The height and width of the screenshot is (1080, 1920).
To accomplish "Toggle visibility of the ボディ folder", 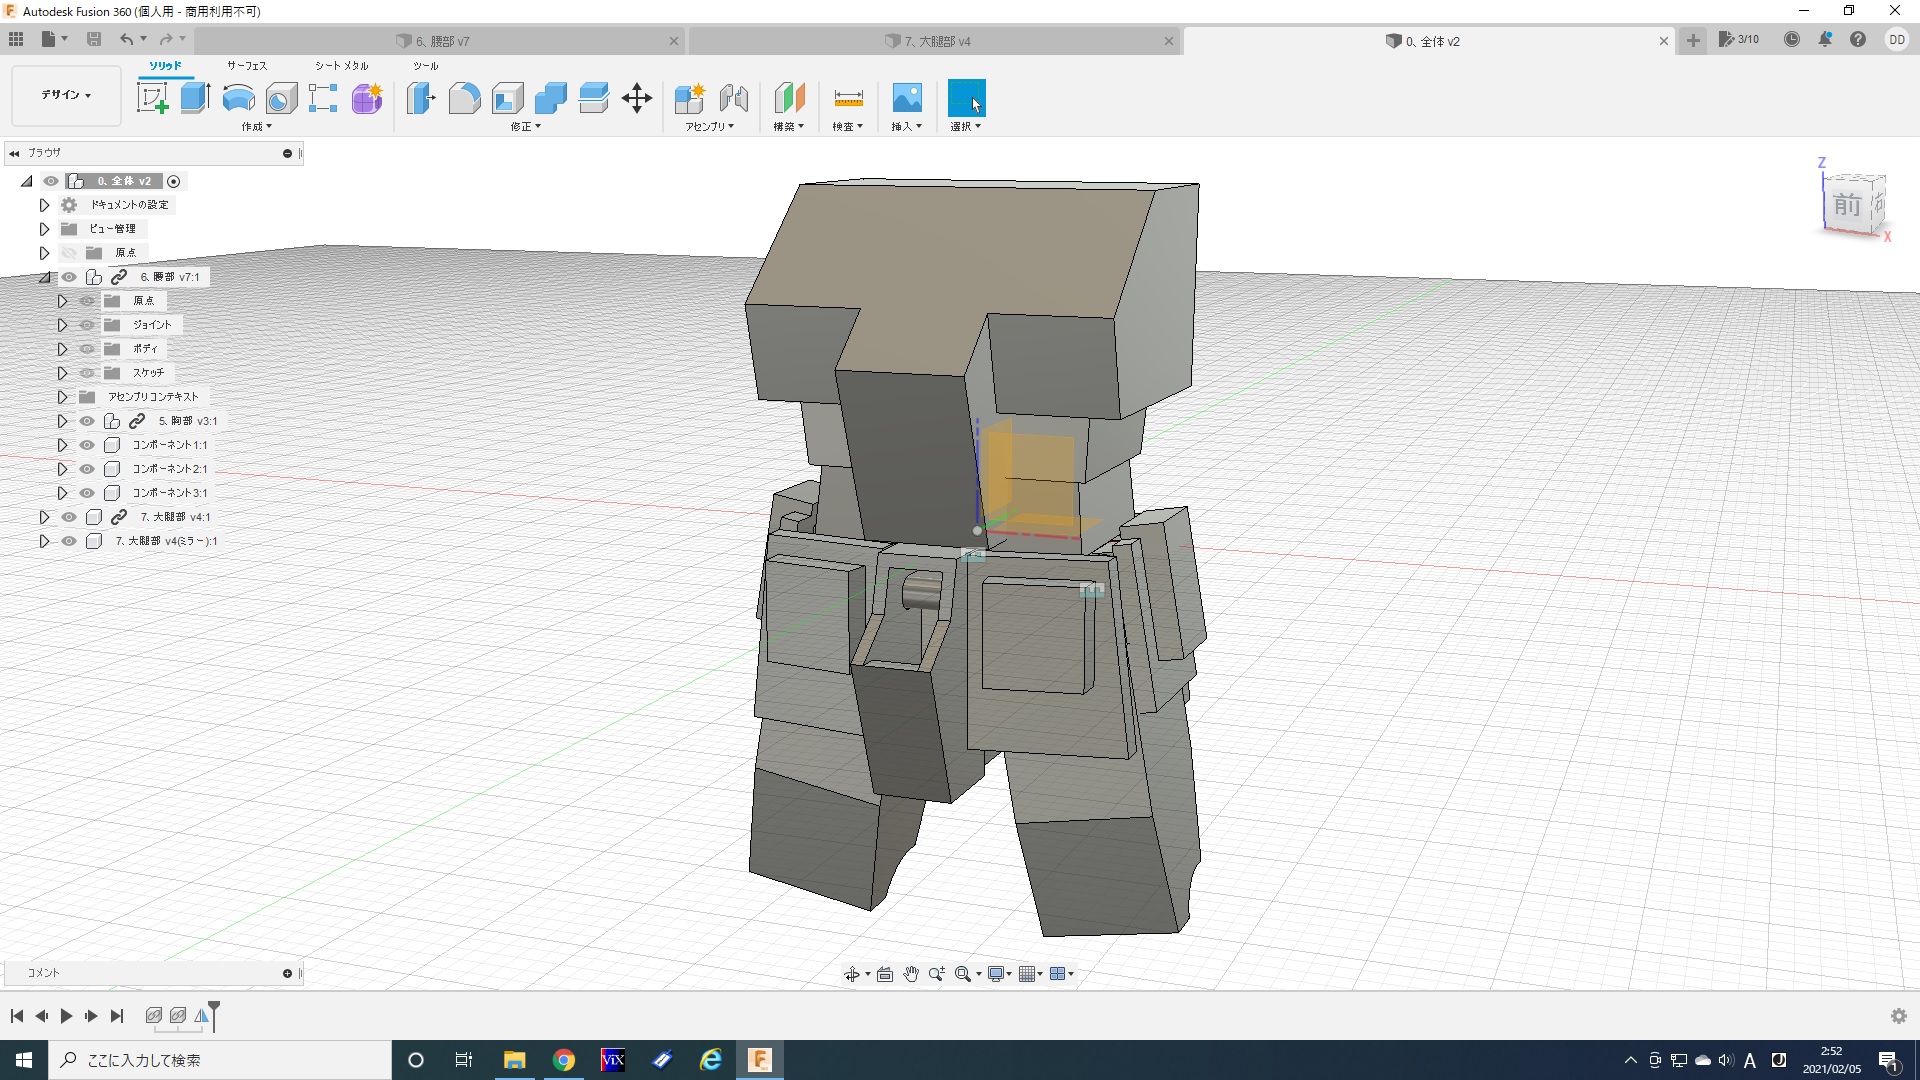I will pyautogui.click(x=87, y=349).
